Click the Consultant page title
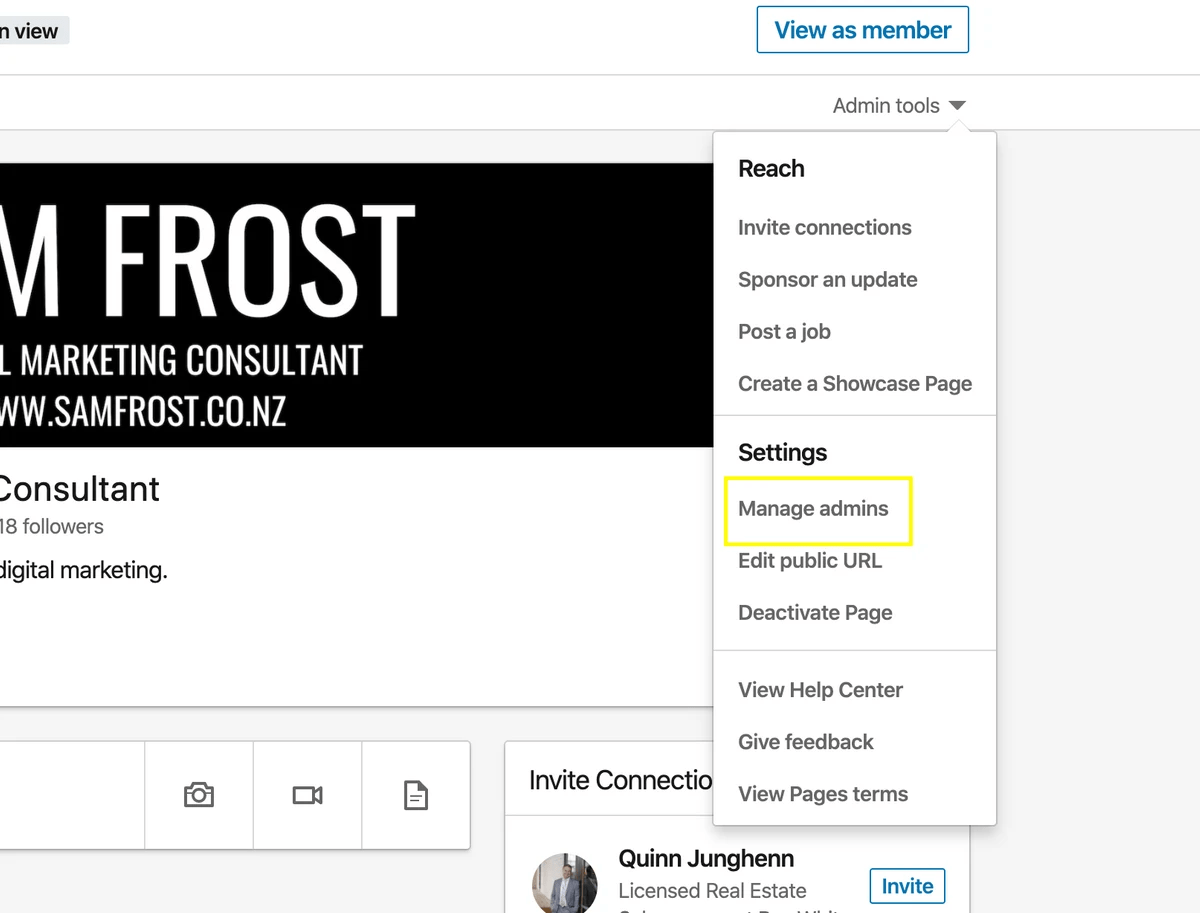 point(80,489)
